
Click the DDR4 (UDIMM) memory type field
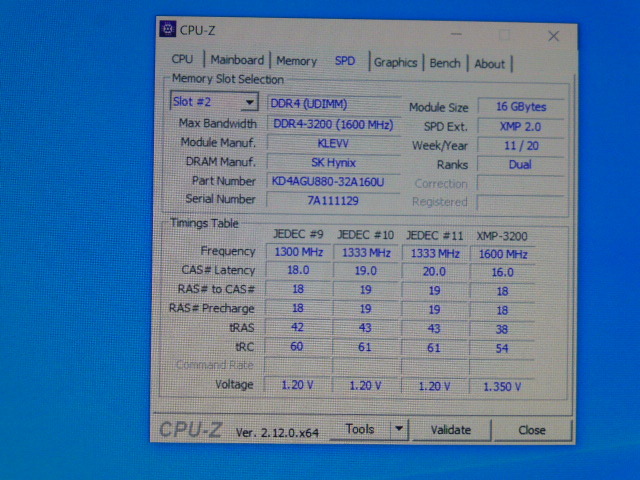click(x=334, y=104)
